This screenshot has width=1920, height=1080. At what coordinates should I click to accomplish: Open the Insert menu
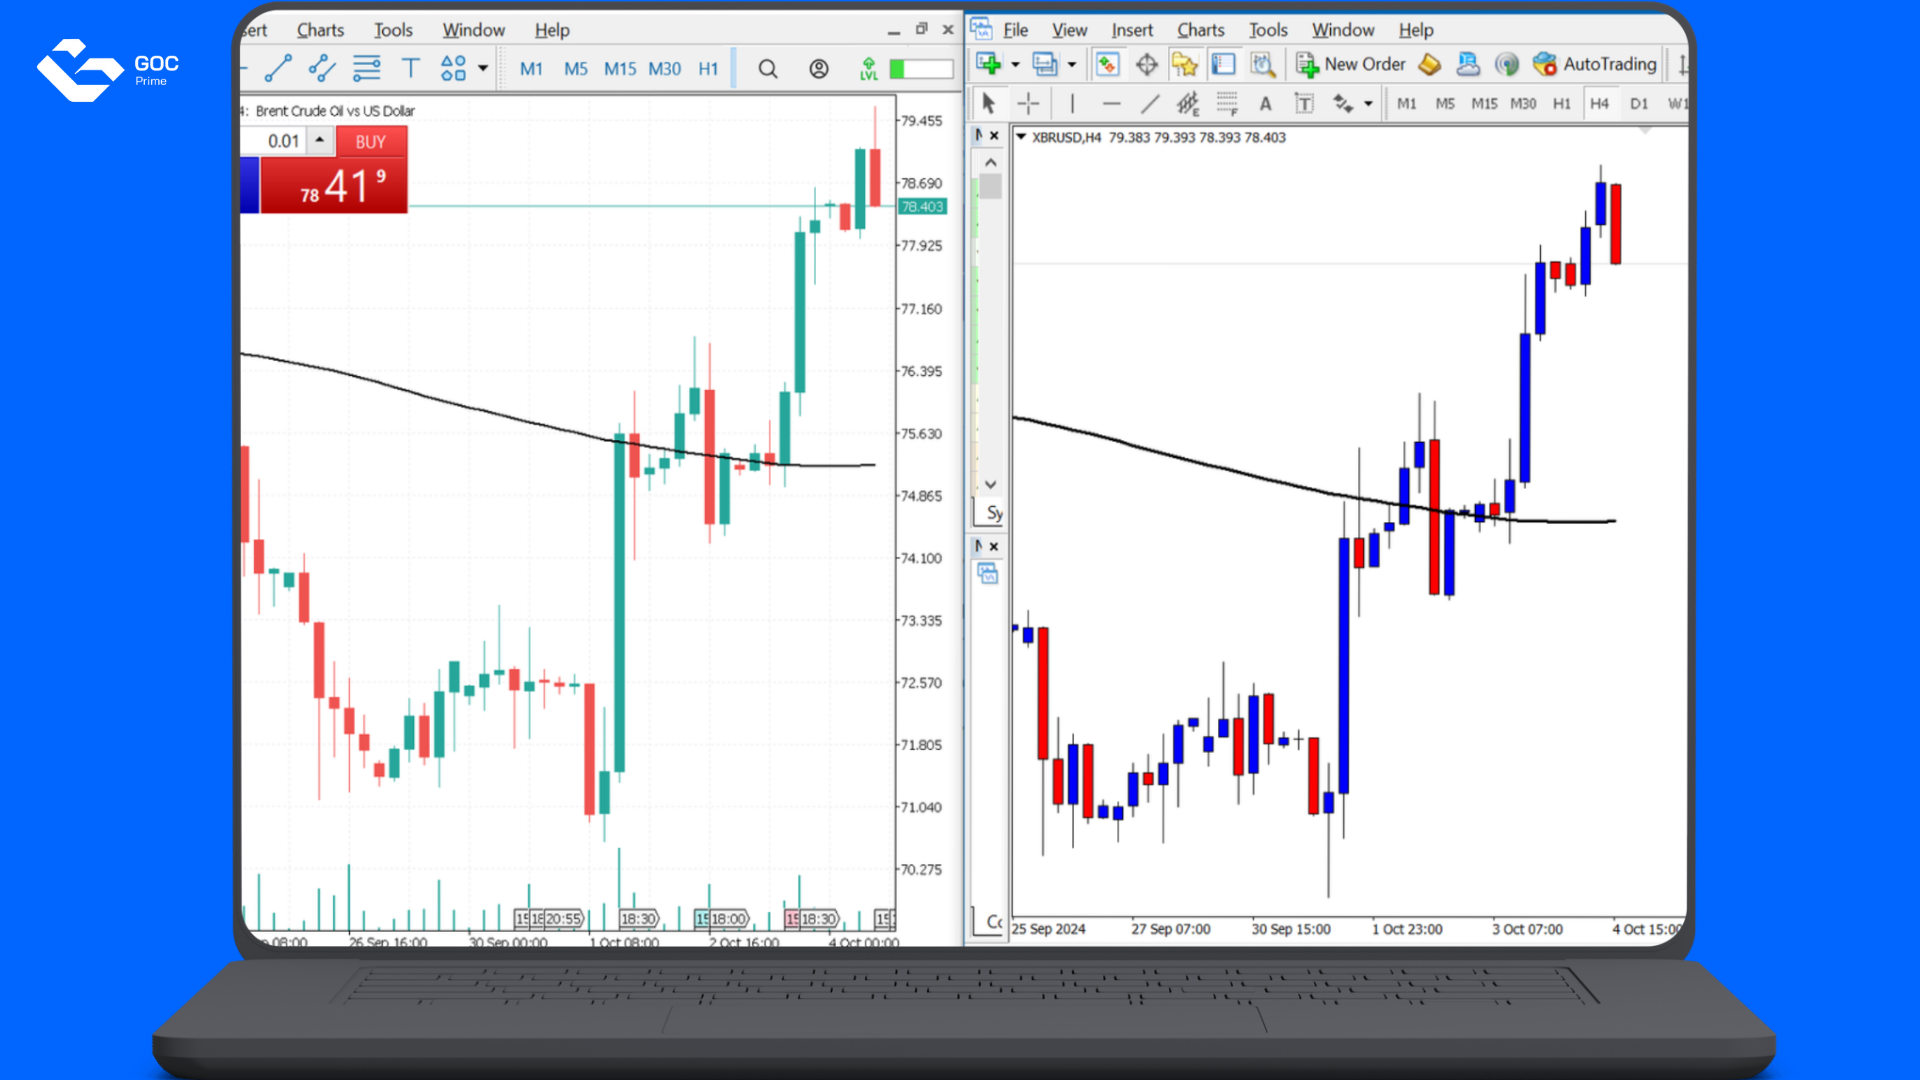pos(1131,30)
